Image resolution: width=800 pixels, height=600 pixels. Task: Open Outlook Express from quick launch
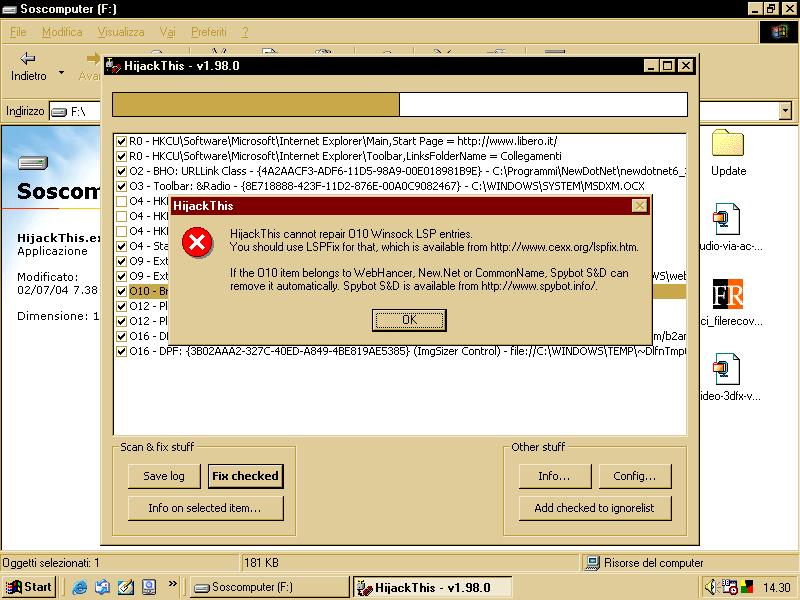point(103,587)
